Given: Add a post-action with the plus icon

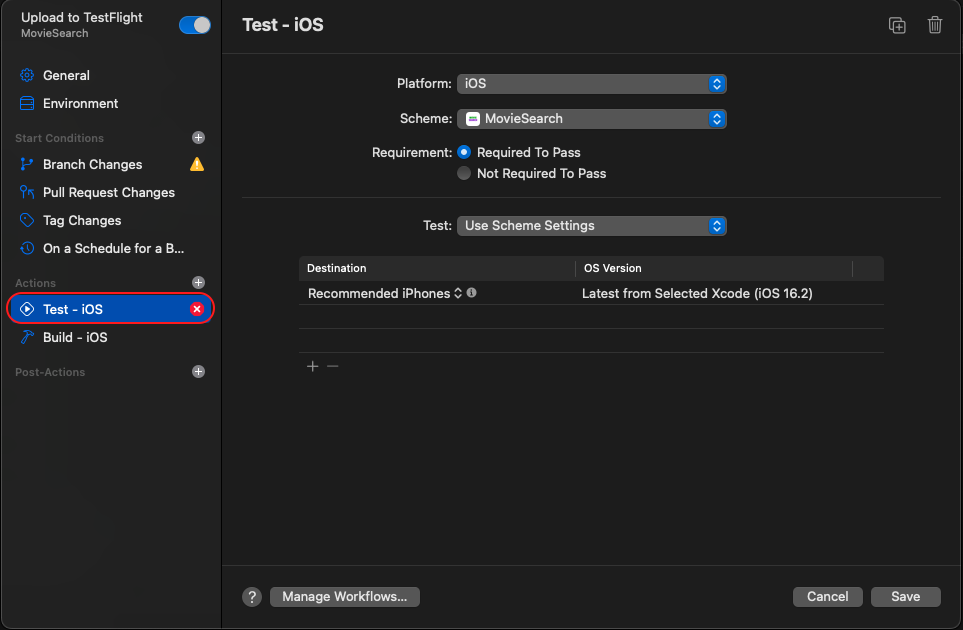Looking at the screenshot, I should [x=198, y=371].
